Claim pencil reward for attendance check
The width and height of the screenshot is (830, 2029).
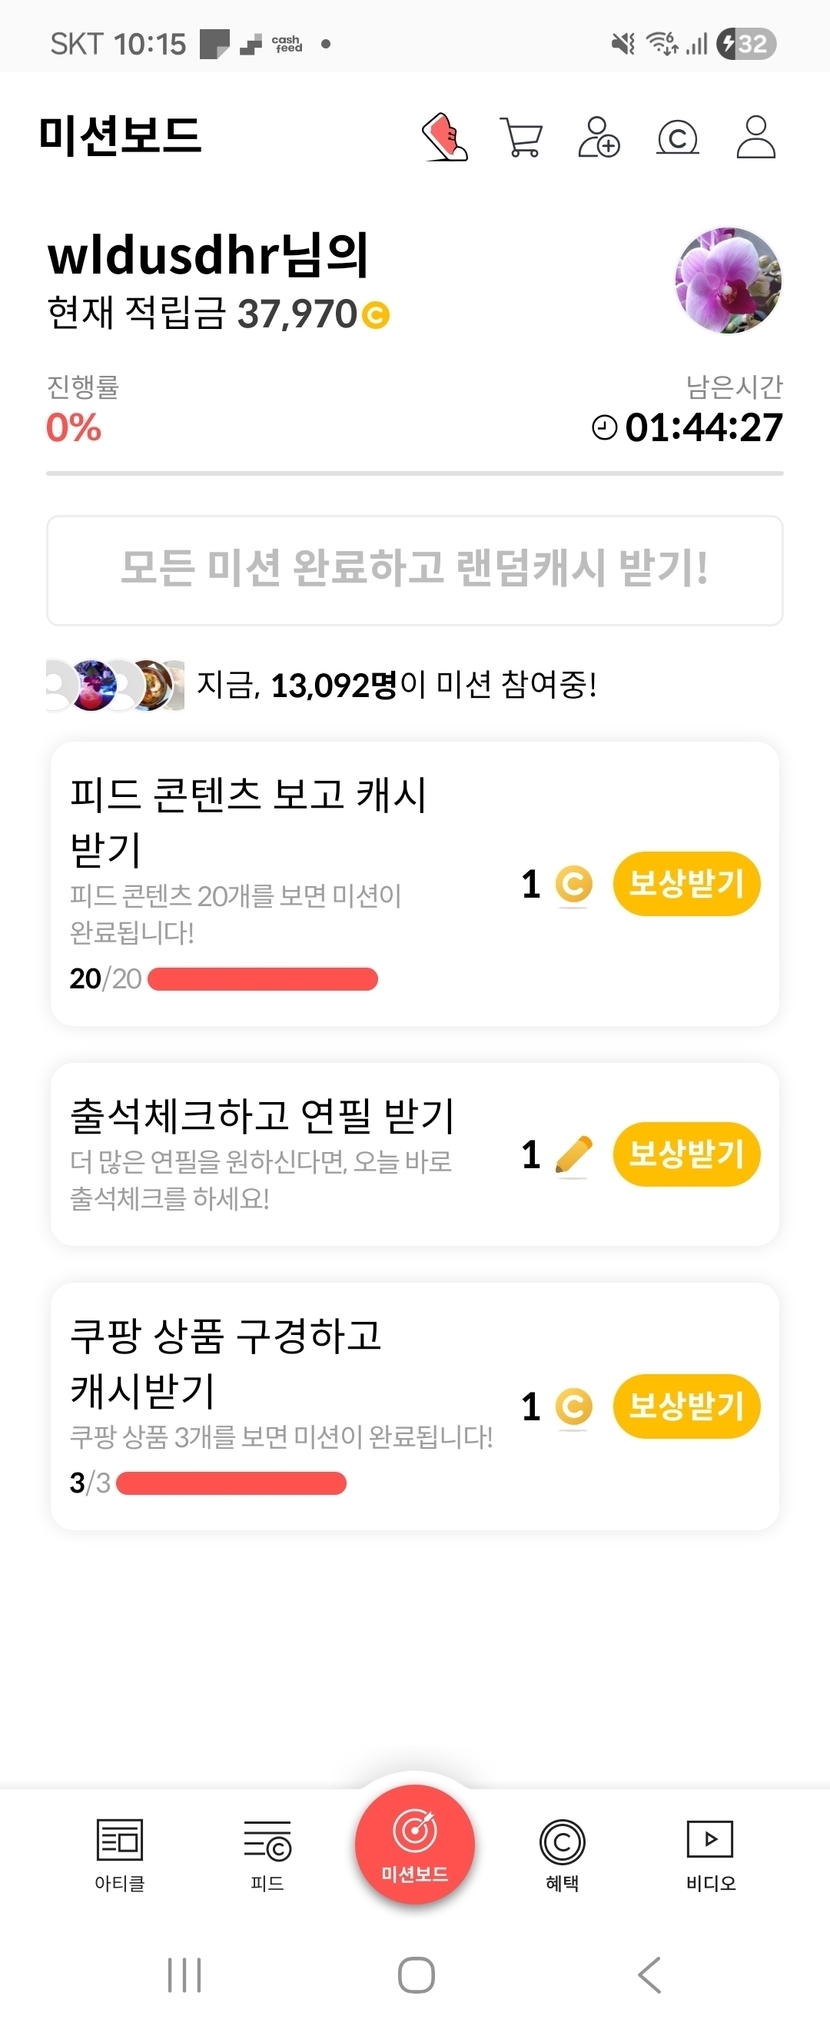(686, 1154)
